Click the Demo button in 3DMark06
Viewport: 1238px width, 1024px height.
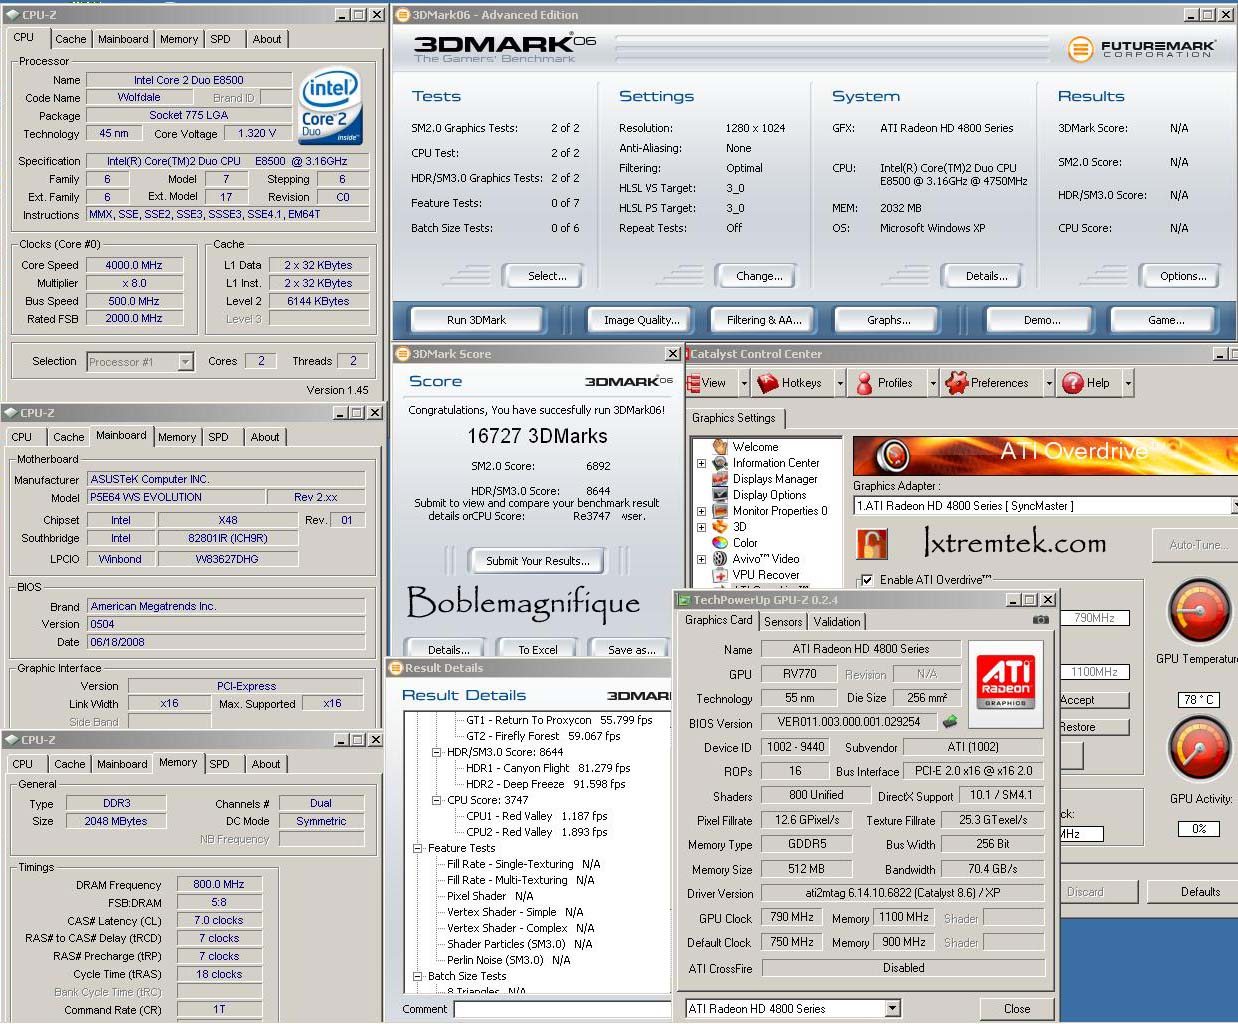point(1042,320)
